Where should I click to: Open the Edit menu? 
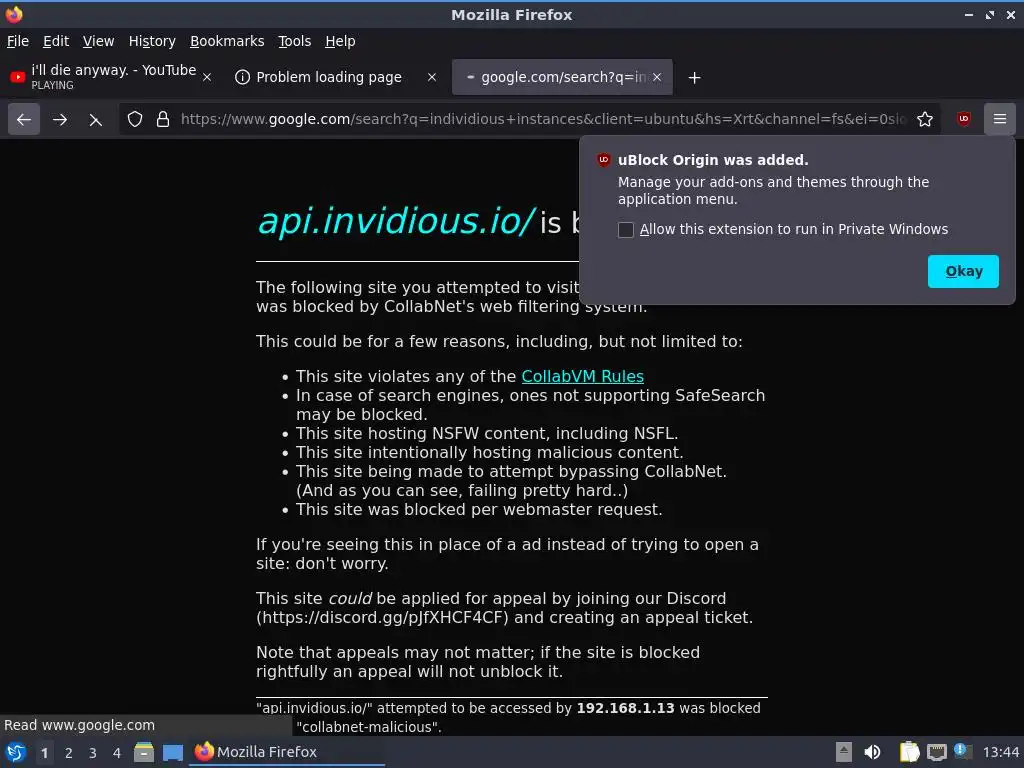point(56,41)
